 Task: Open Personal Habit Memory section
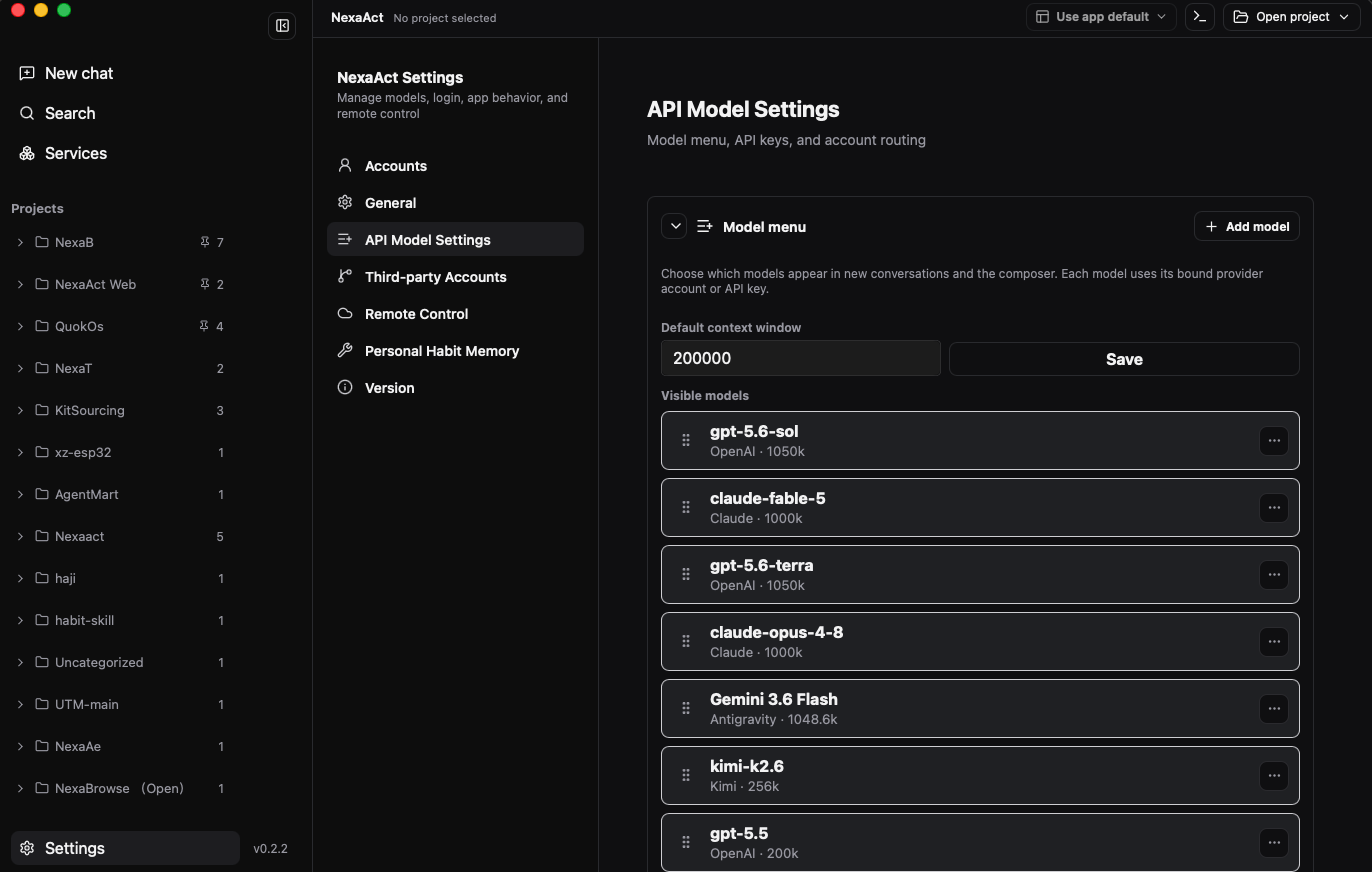click(x=455, y=351)
